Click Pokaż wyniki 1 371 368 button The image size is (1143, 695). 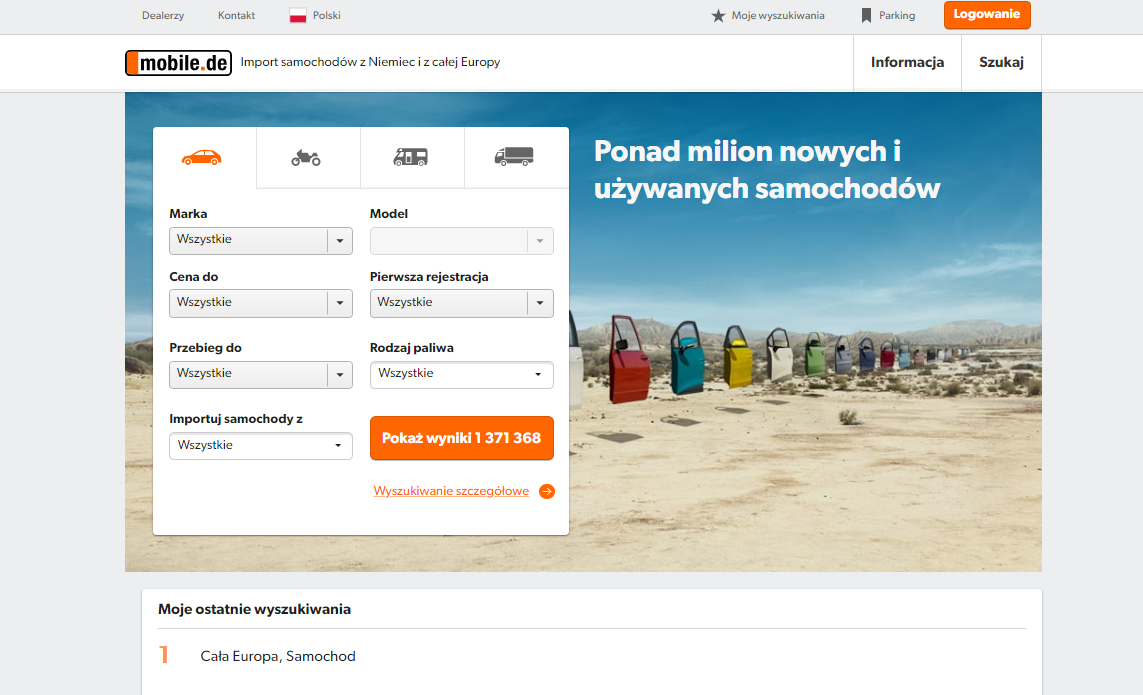461,438
